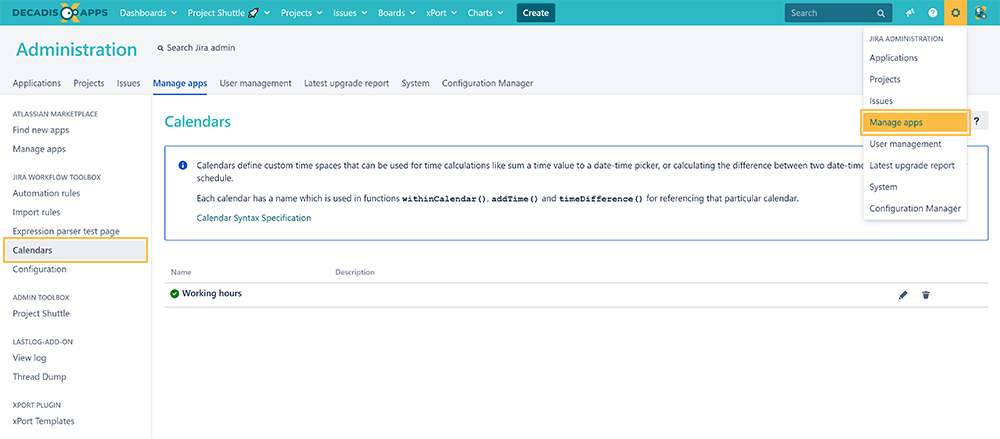This screenshot has width=1000, height=439.
Task: Choose System in the gear dropdown menu
Action: pyautogui.click(x=883, y=188)
